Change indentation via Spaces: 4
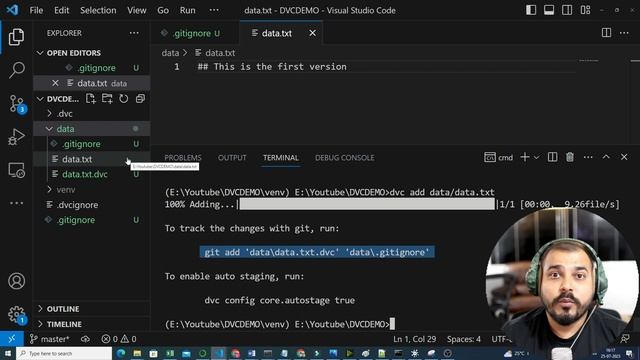This screenshot has height=360, width=640. [x=464, y=339]
